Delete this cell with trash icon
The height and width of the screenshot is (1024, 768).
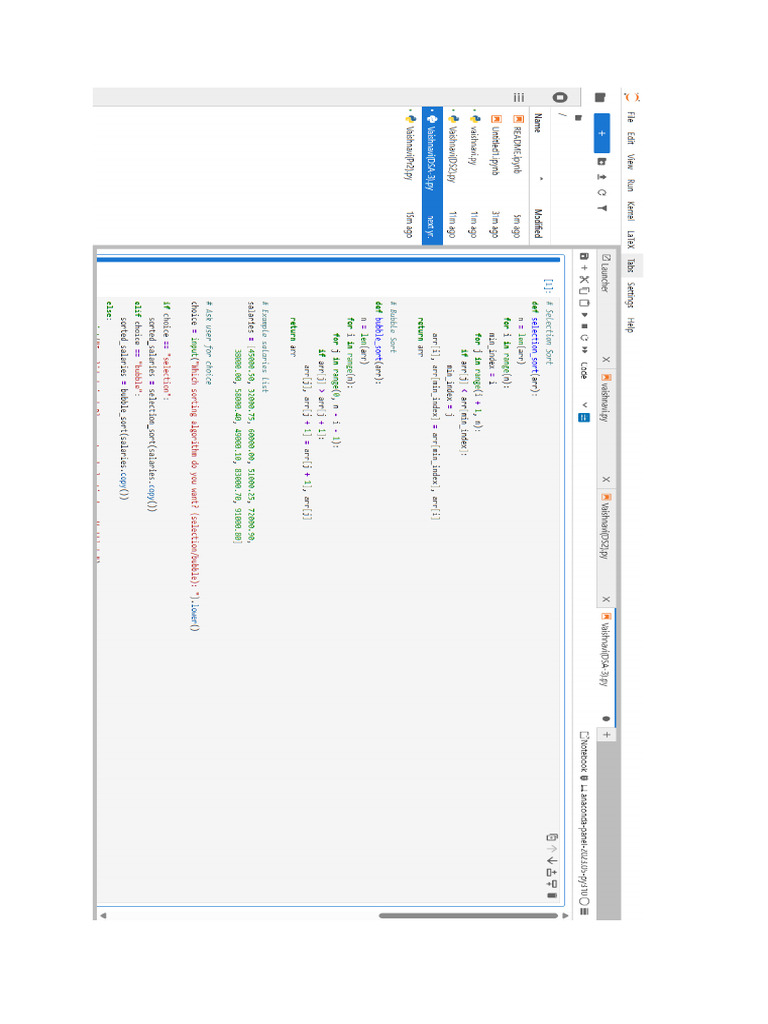click(552, 895)
